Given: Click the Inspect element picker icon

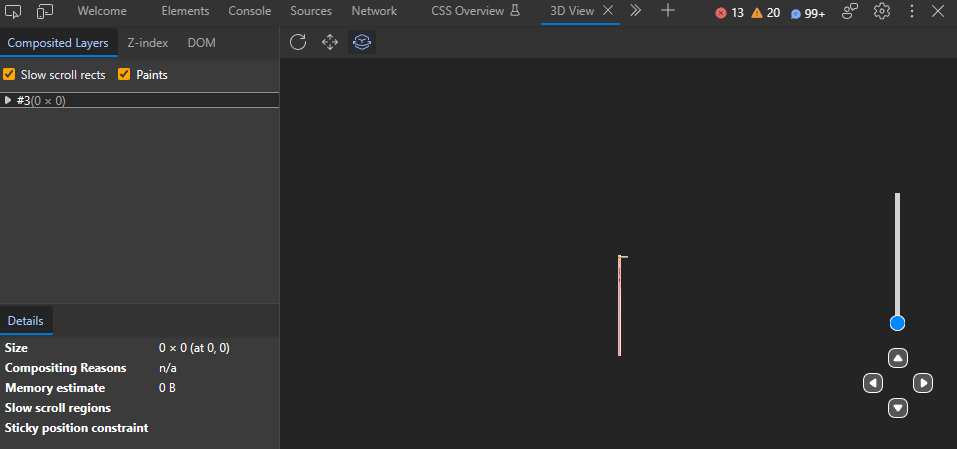Looking at the screenshot, I should (13, 11).
